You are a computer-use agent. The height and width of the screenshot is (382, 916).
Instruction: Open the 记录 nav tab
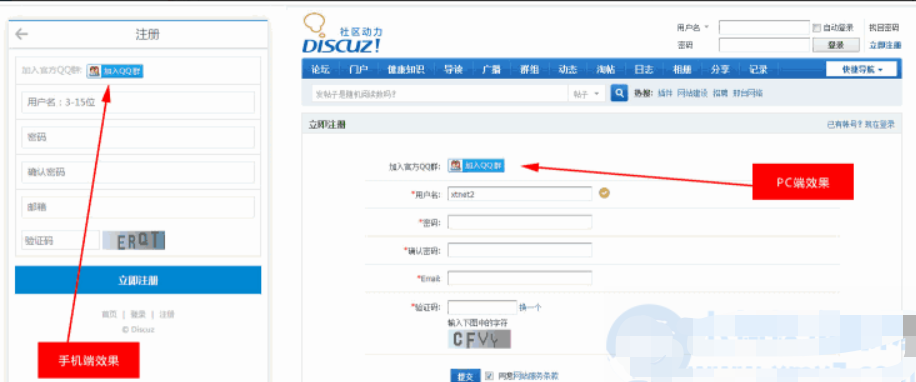pyautogui.click(x=758, y=70)
